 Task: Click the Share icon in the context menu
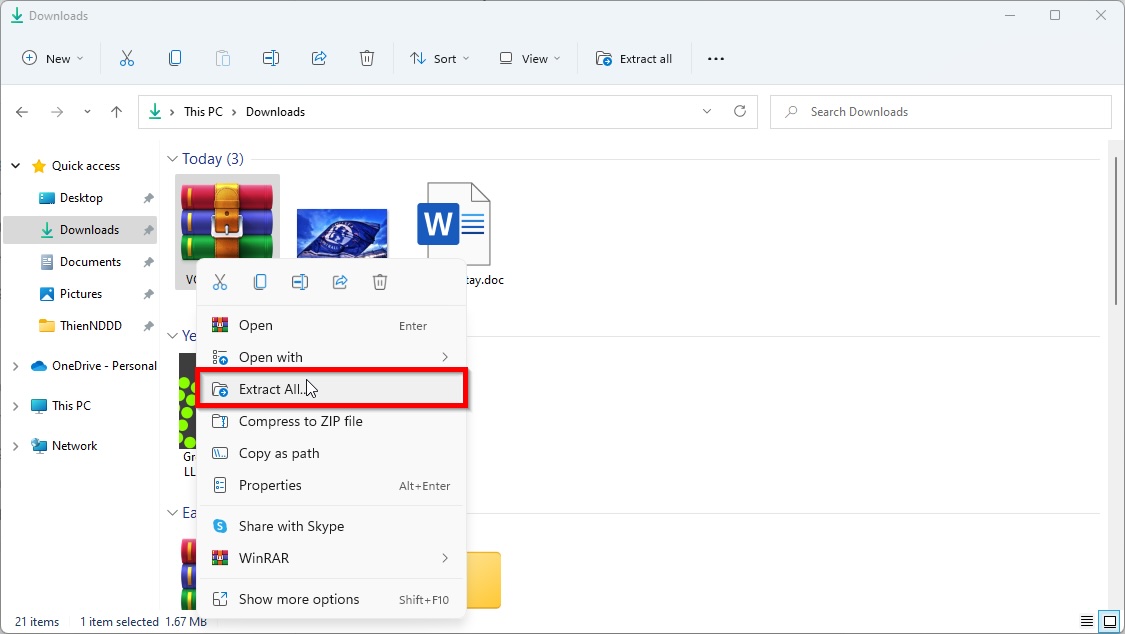pyautogui.click(x=340, y=283)
